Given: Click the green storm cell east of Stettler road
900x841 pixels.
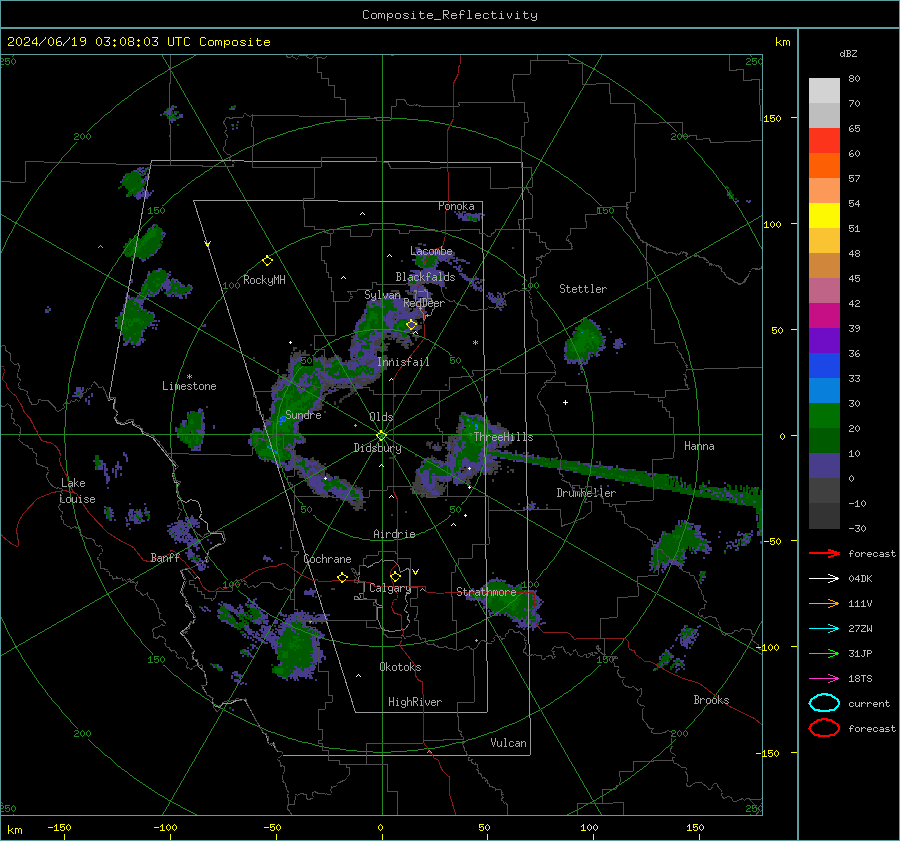Looking at the screenshot, I should tap(584, 342).
